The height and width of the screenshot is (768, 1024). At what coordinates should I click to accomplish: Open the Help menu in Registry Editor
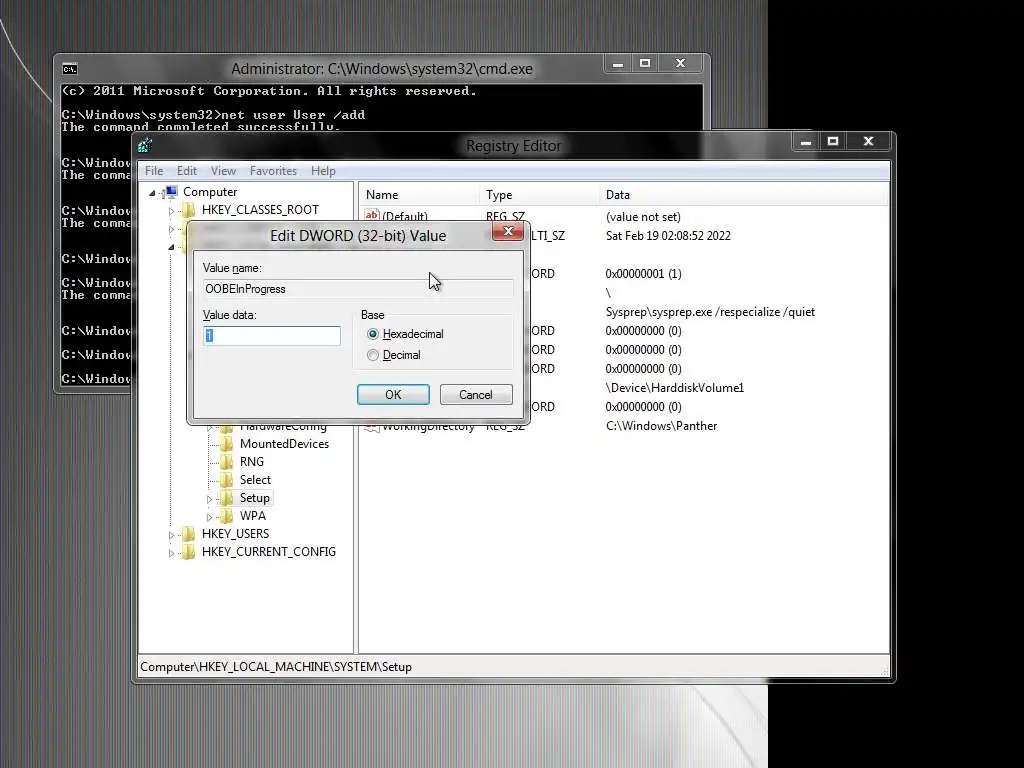coord(323,170)
